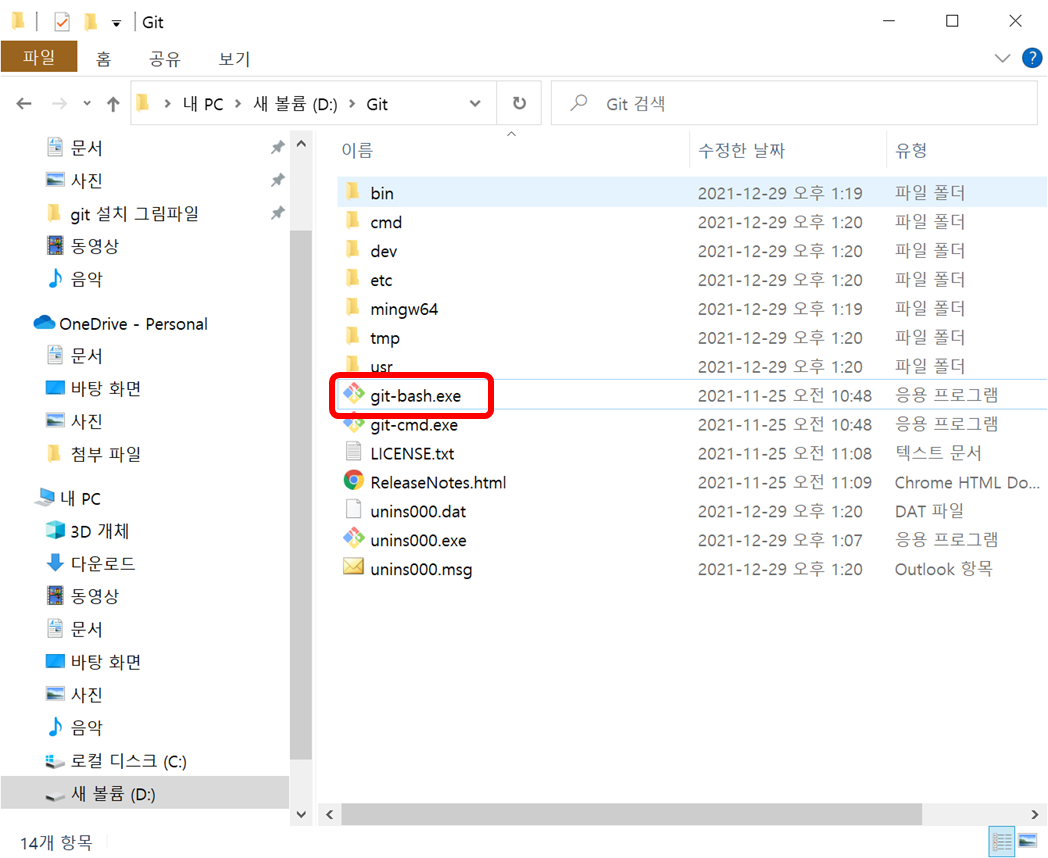The width and height of the screenshot is (1048, 858).
Task: Click the ReleaseNotes.html Chrome icon
Action: pyautogui.click(x=354, y=481)
